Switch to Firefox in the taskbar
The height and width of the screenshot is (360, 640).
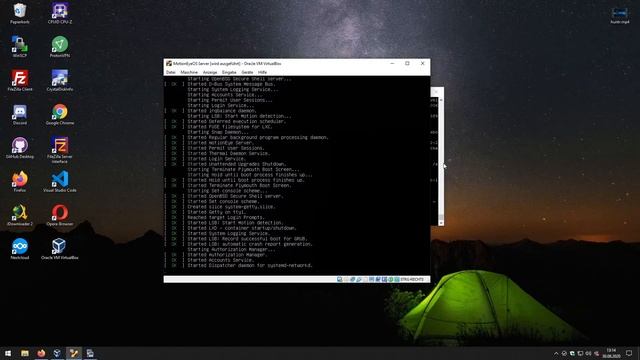41,353
